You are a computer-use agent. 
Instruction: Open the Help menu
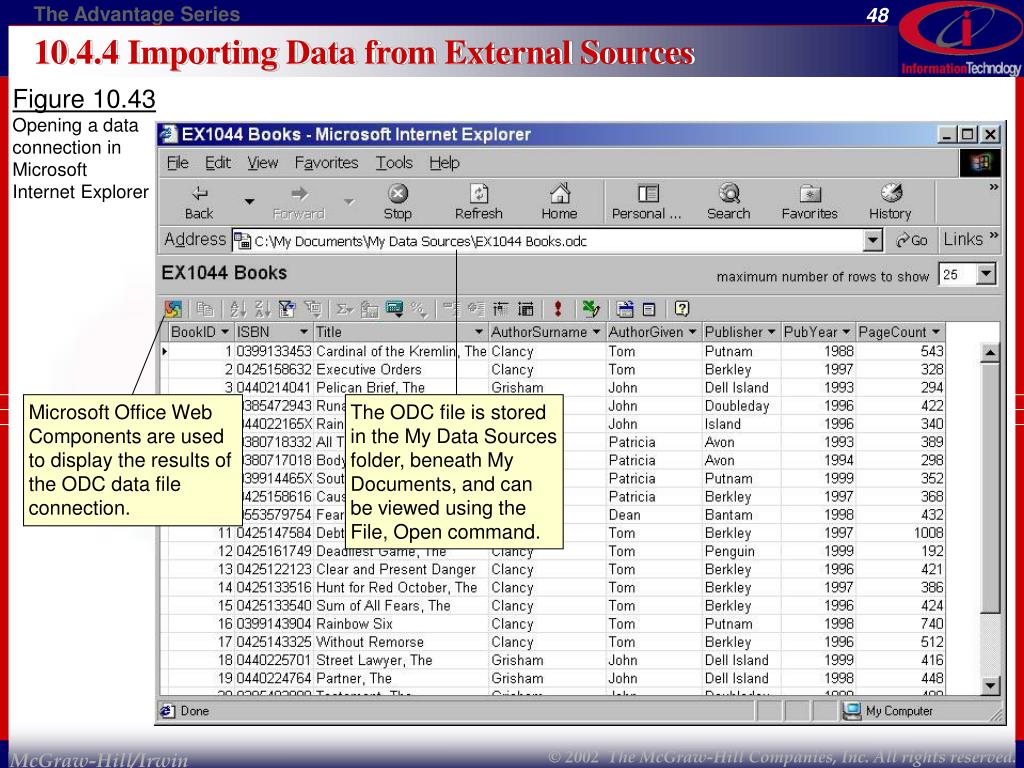click(444, 163)
